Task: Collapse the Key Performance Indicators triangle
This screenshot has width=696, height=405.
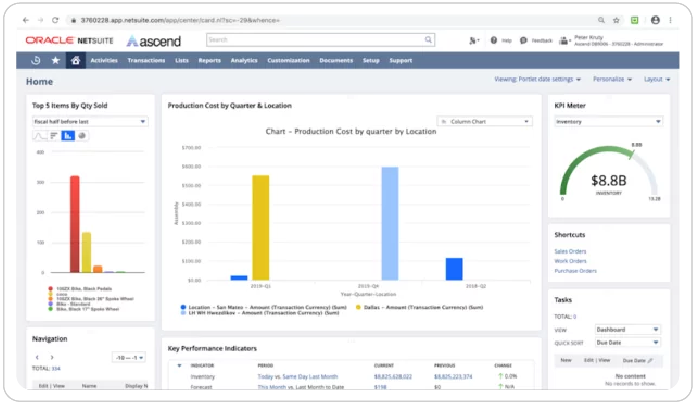Action: click(179, 365)
